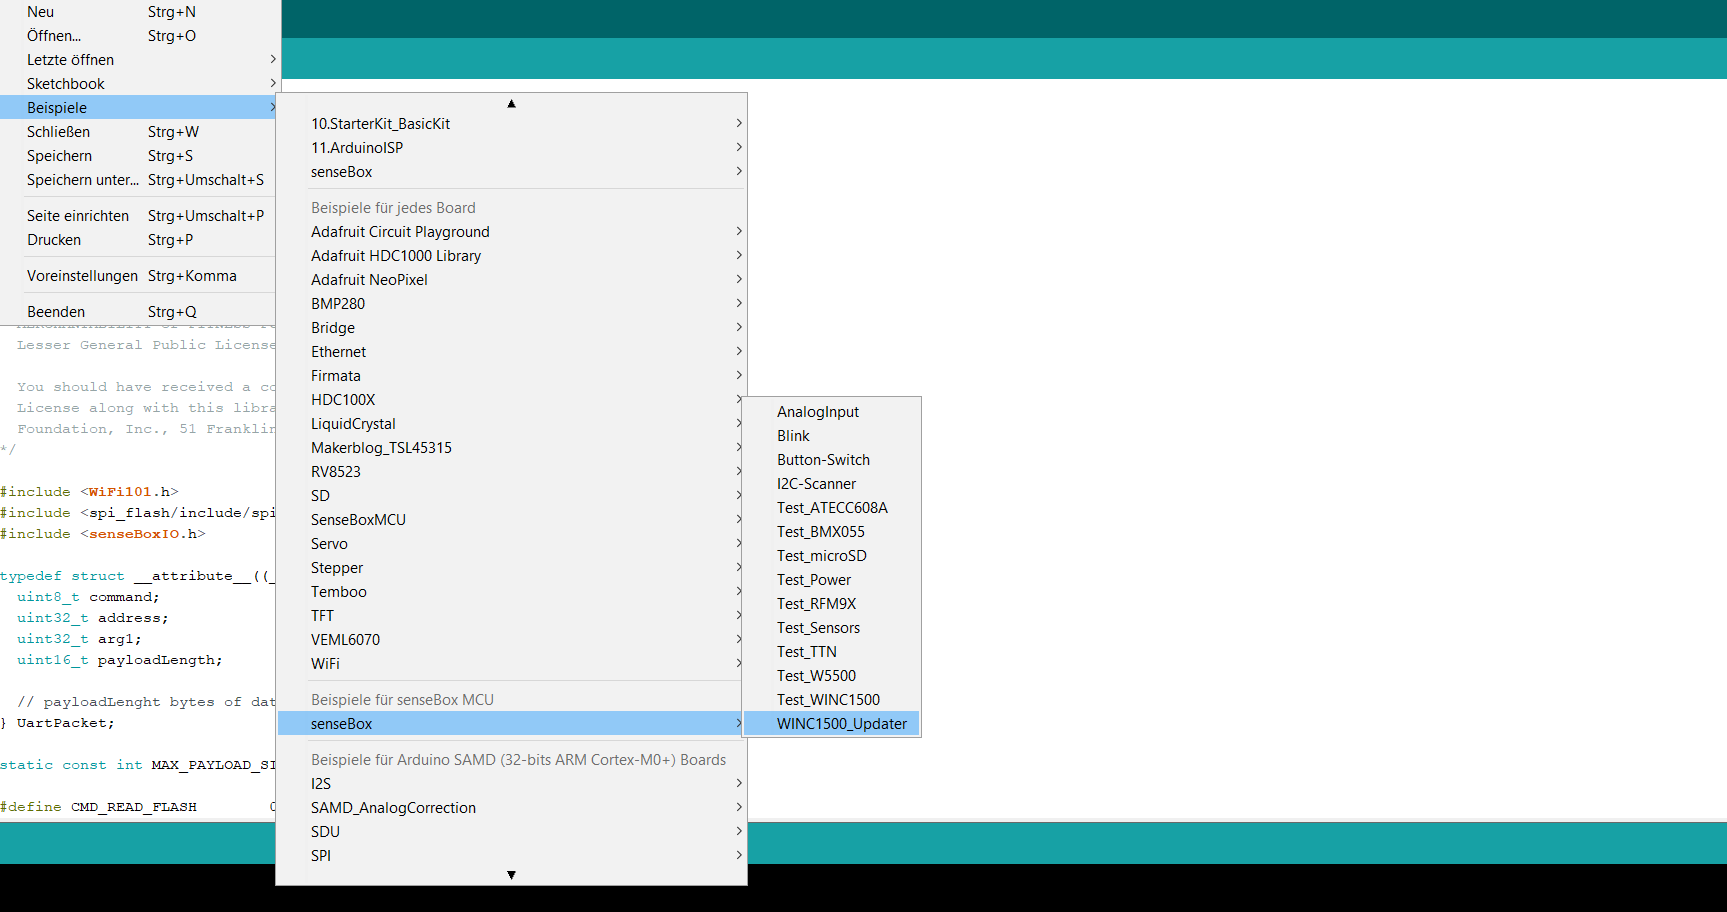Image resolution: width=1727 pixels, height=912 pixels.
Task: Open Makerblog_TSL45315 examples
Action: 511,448
